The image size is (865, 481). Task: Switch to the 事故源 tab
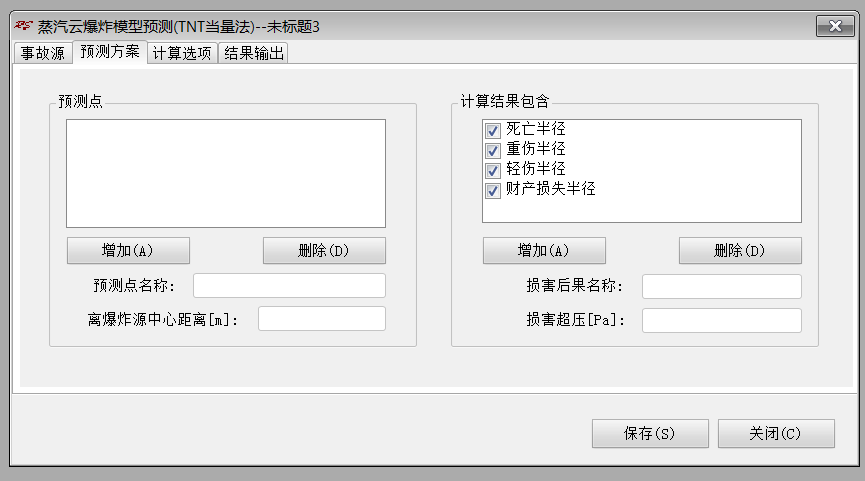pyautogui.click(x=43, y=53)
